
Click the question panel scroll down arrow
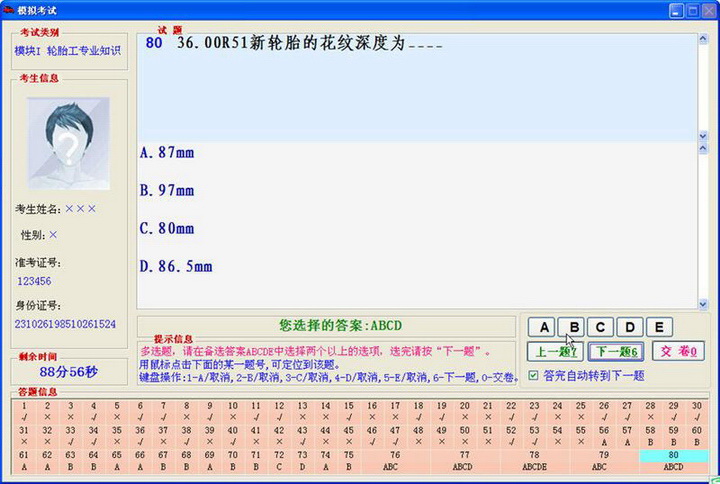pyautogui.click(x=703, y=136)
